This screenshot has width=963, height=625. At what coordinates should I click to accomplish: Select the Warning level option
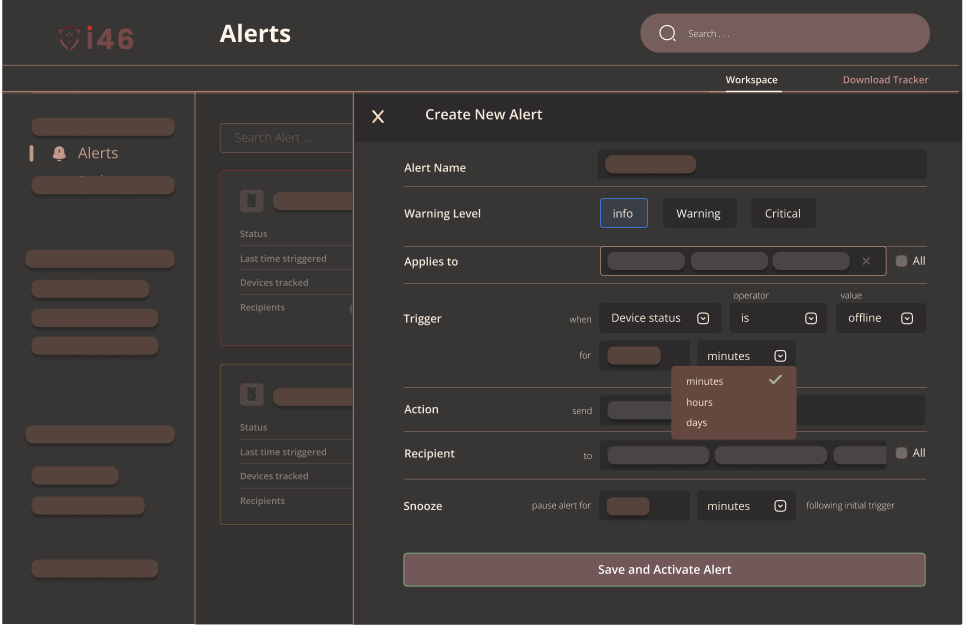699,213
